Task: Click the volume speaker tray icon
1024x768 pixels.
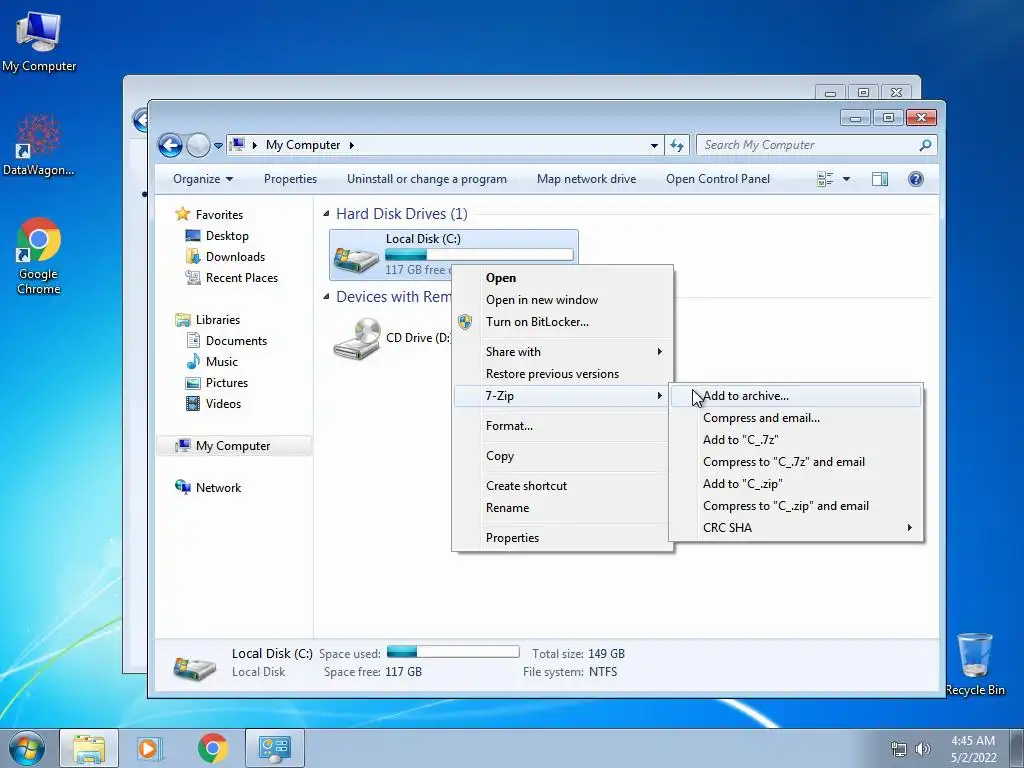Action: pyautogui.click(x=923, y=749)
